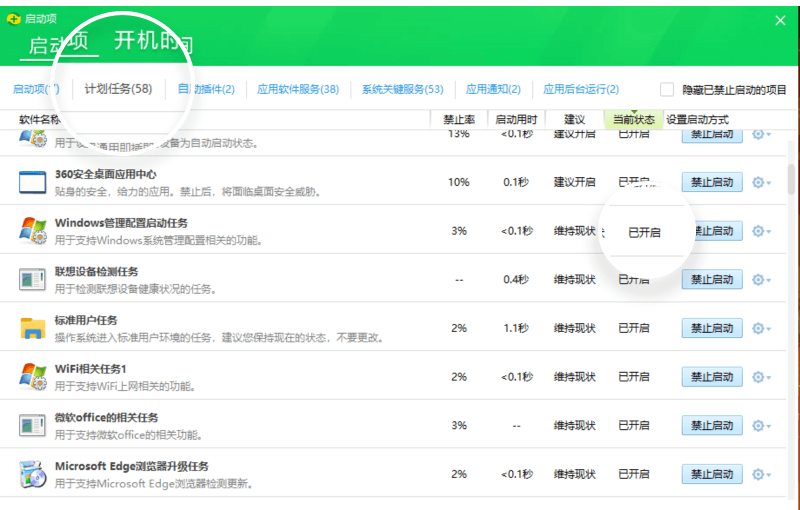Sort by 启动用时 column header
Image resolution: width=800 pixels, height=510 pixels.
[x=516, y=119]
